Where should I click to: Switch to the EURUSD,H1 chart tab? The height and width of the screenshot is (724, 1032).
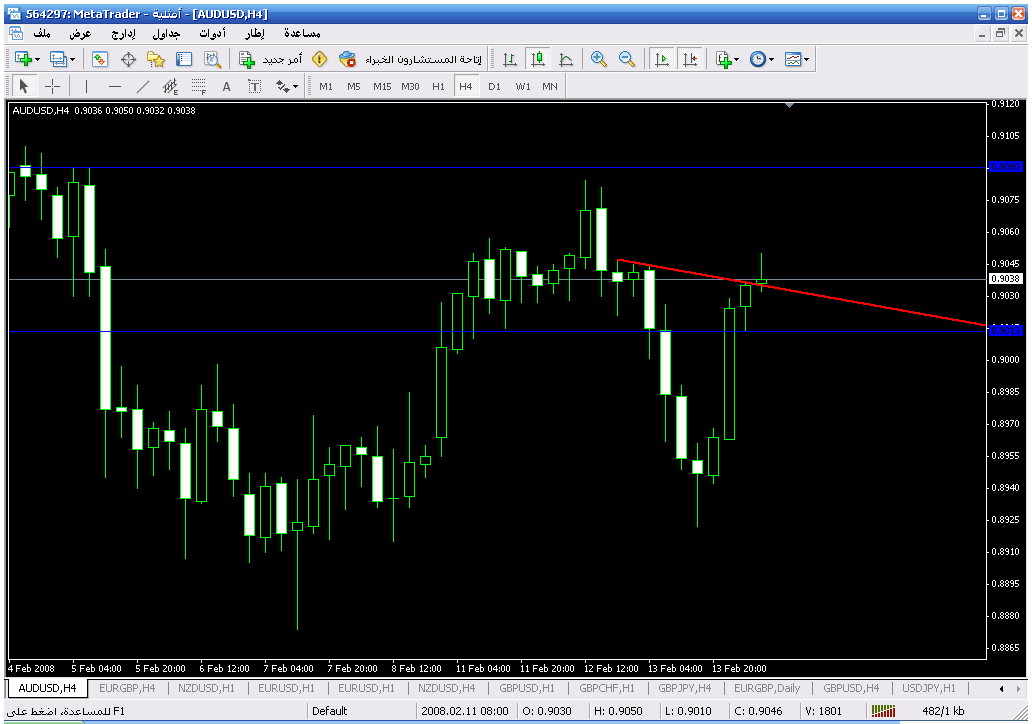[x=285, y=688]
